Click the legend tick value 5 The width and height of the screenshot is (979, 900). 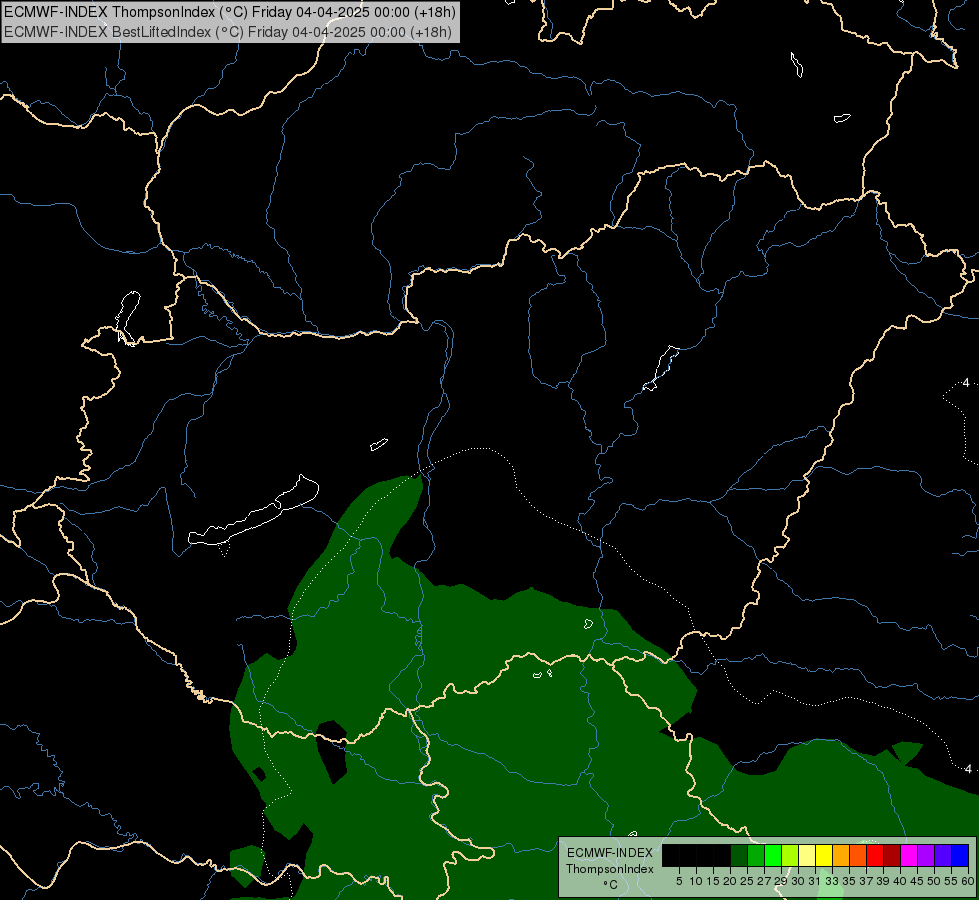(x=679, y=881)
